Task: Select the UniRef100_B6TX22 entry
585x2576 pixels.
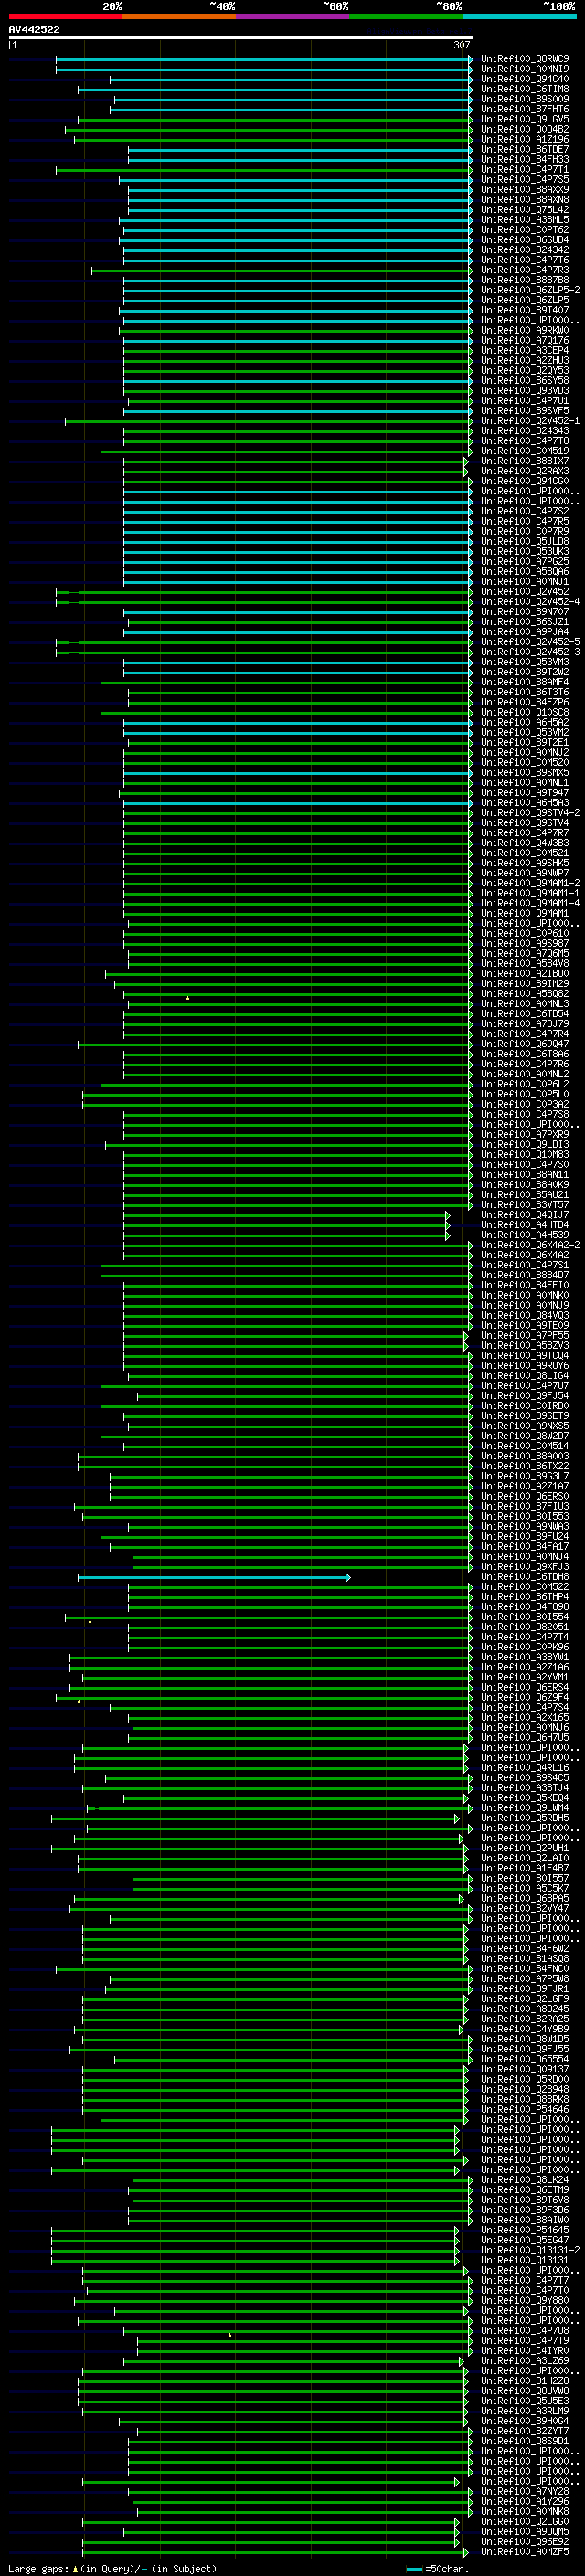Action: coord(525,1466)
